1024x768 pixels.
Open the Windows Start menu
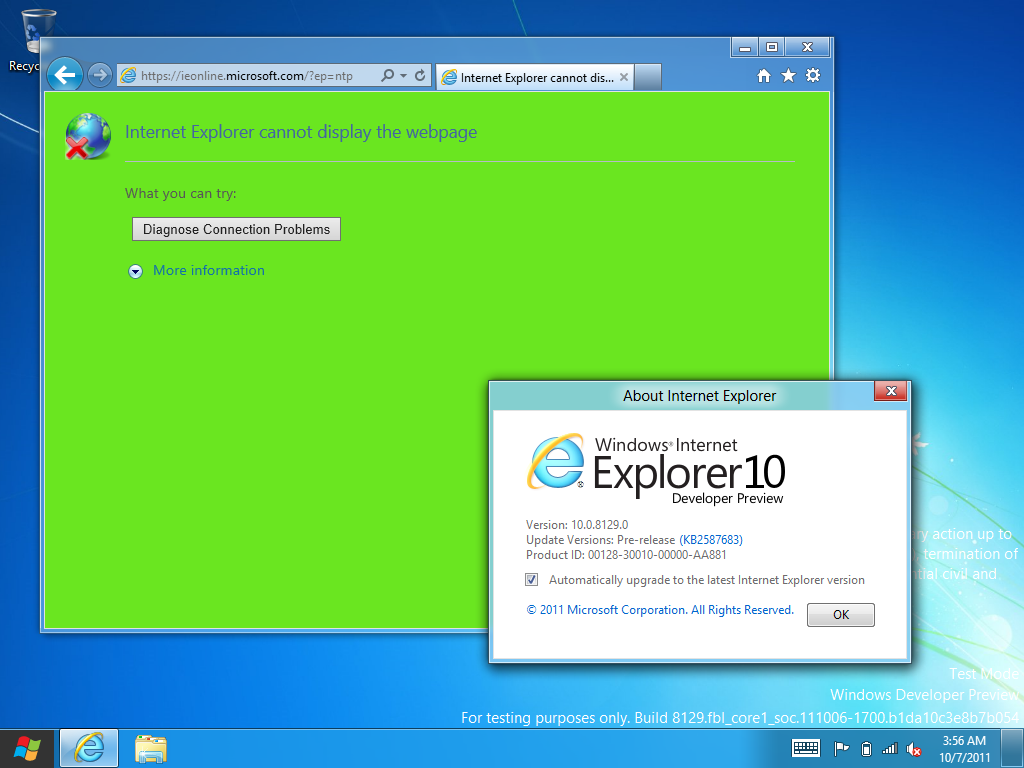click(x=27, y=748)
